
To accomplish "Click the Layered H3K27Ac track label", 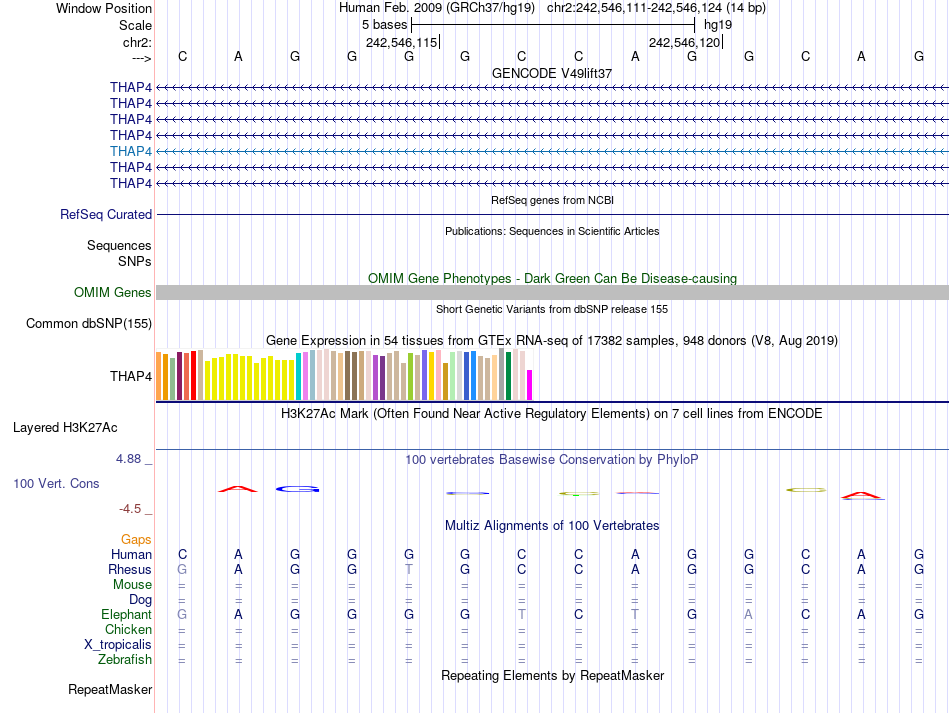I will [65, 427].
